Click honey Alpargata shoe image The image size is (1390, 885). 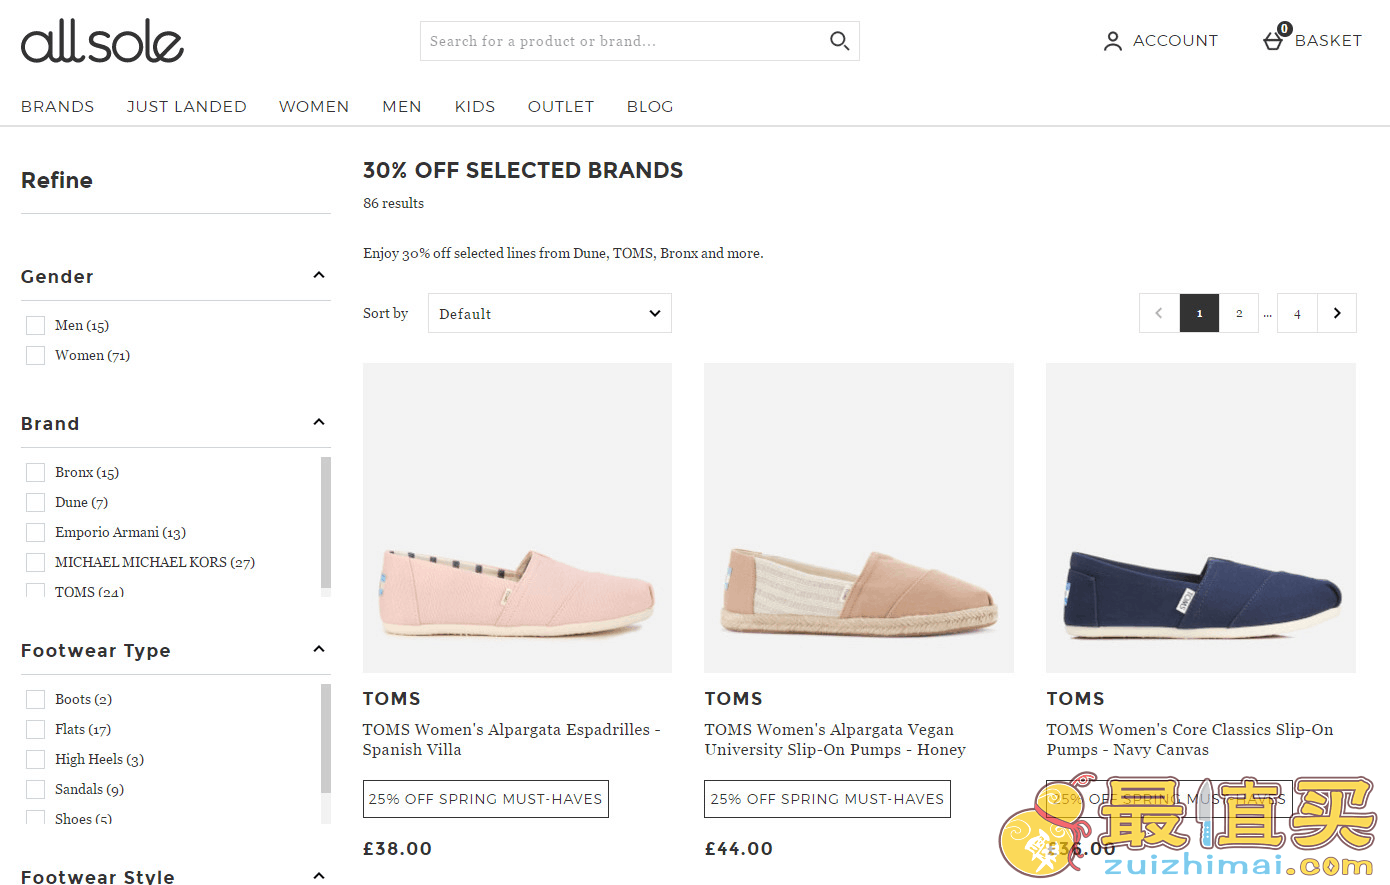[x=859, y=518]
